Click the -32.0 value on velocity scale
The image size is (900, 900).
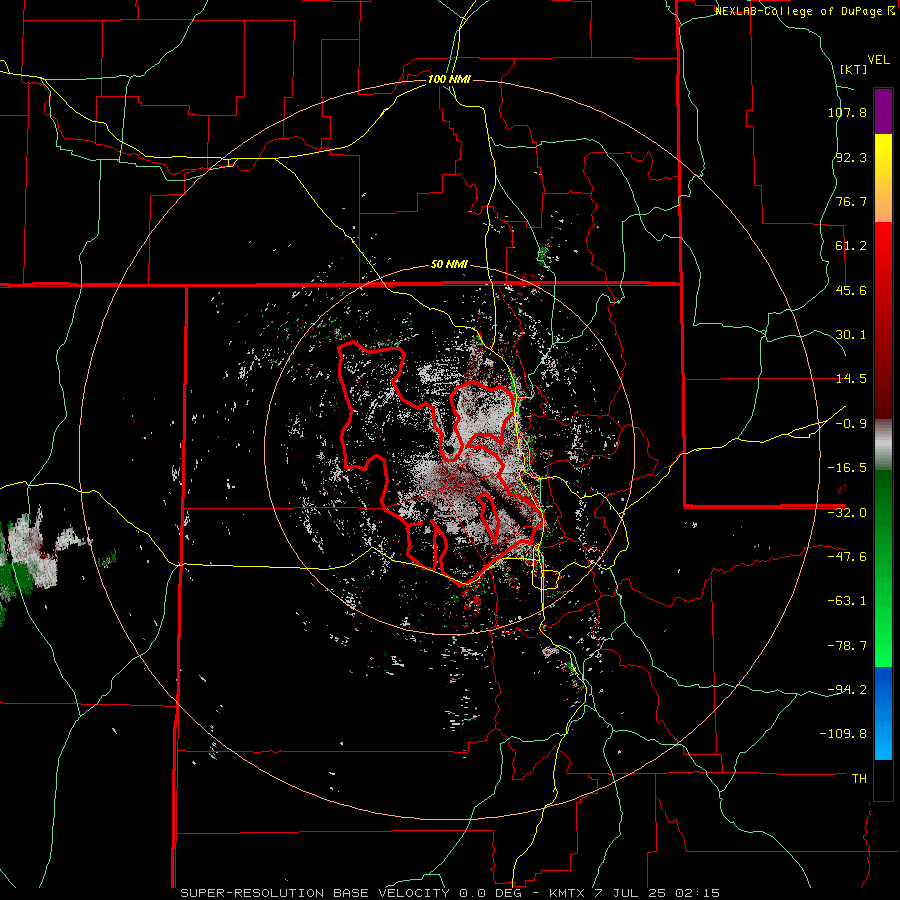847,513
